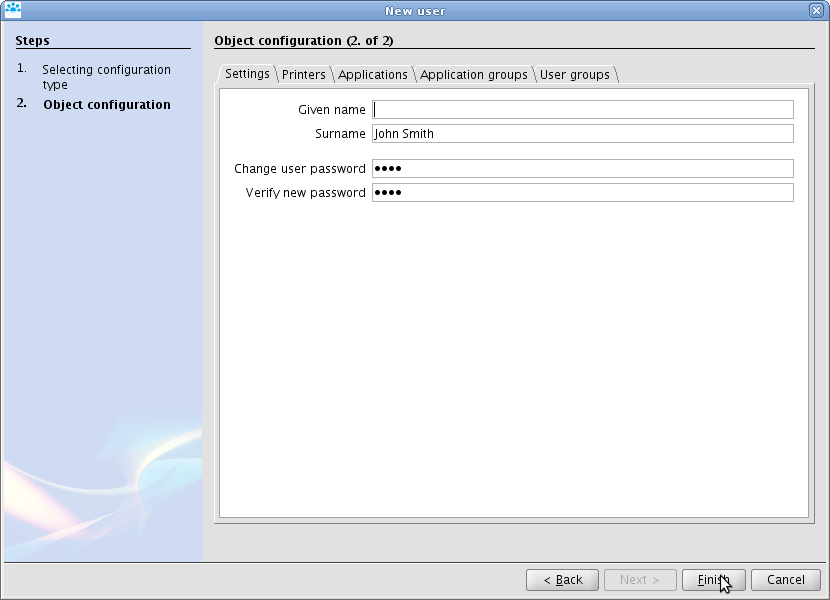The height and width of the screenshot is (600, 830).
Task: Focus the Given name input field
Action: pos(582,110)
